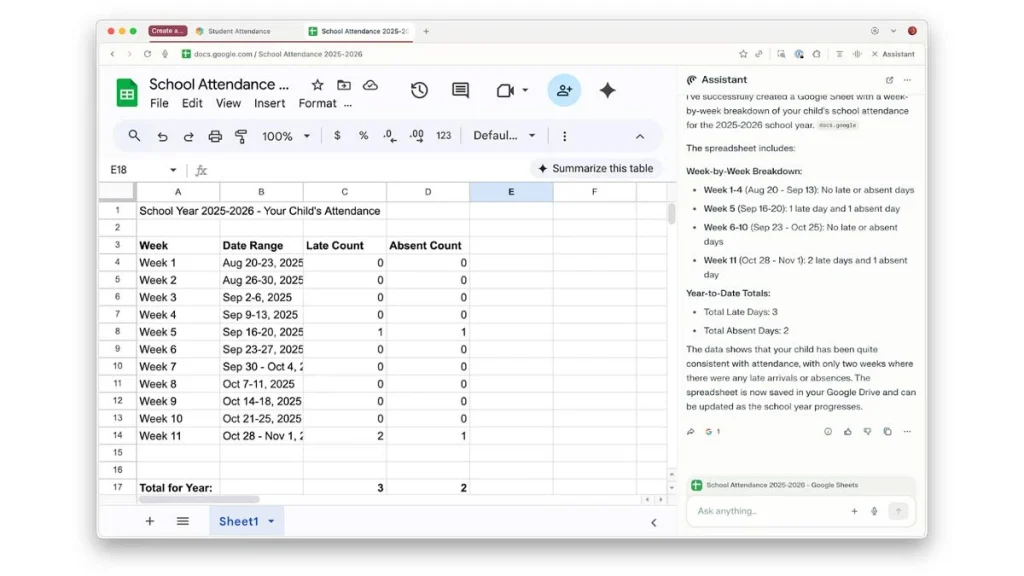
Task: Open the Default font dropdown
Action: point(504,136)
